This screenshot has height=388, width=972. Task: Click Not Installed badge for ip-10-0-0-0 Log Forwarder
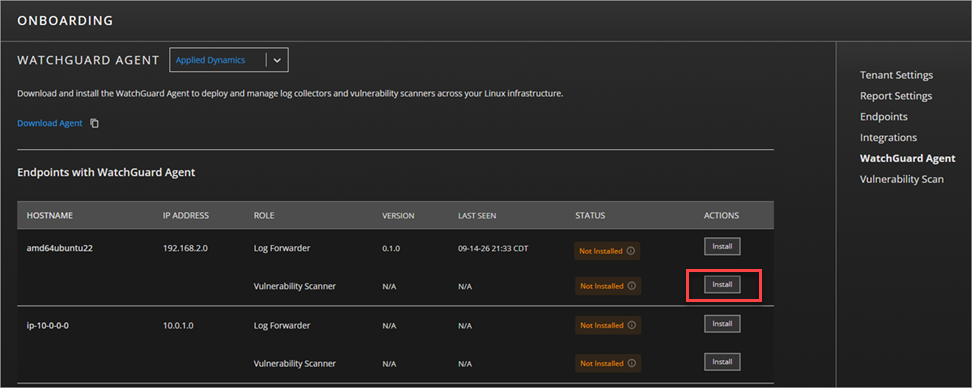(607, 325)
